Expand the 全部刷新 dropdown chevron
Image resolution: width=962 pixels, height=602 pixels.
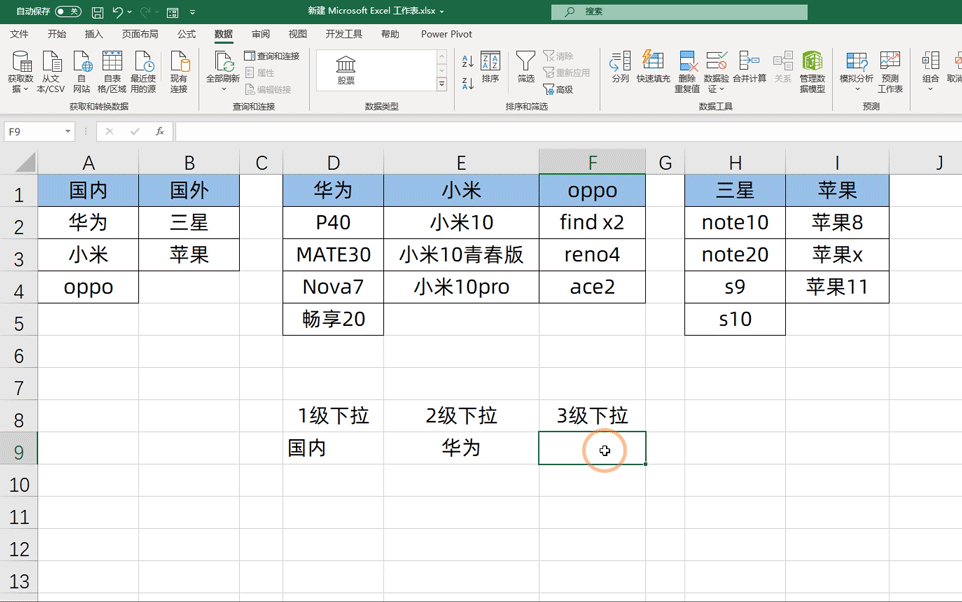223,90
